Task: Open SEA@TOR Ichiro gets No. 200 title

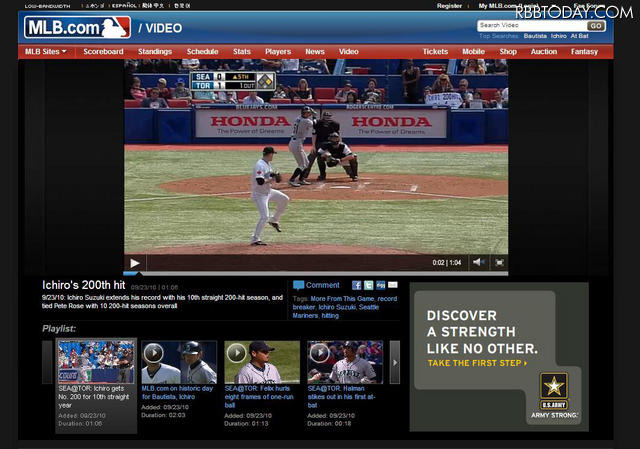Action: (x=94, y=397)
